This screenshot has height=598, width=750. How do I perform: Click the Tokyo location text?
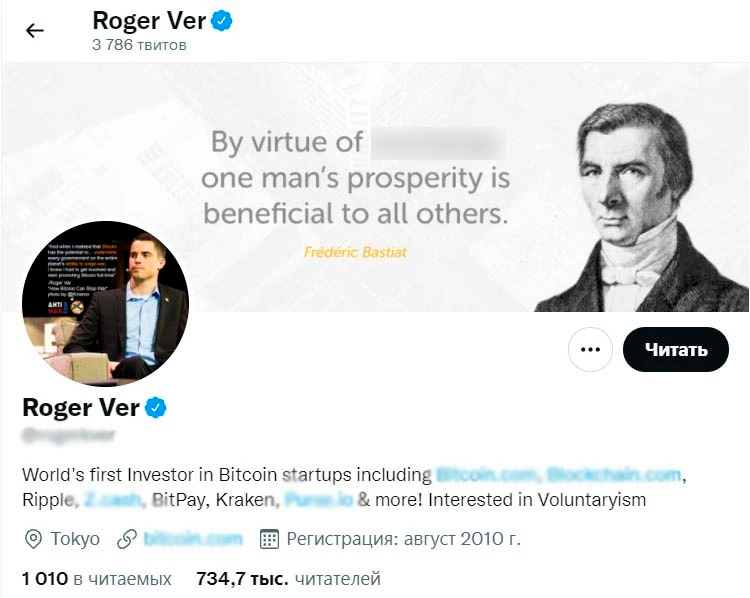[x=76, y=539]
